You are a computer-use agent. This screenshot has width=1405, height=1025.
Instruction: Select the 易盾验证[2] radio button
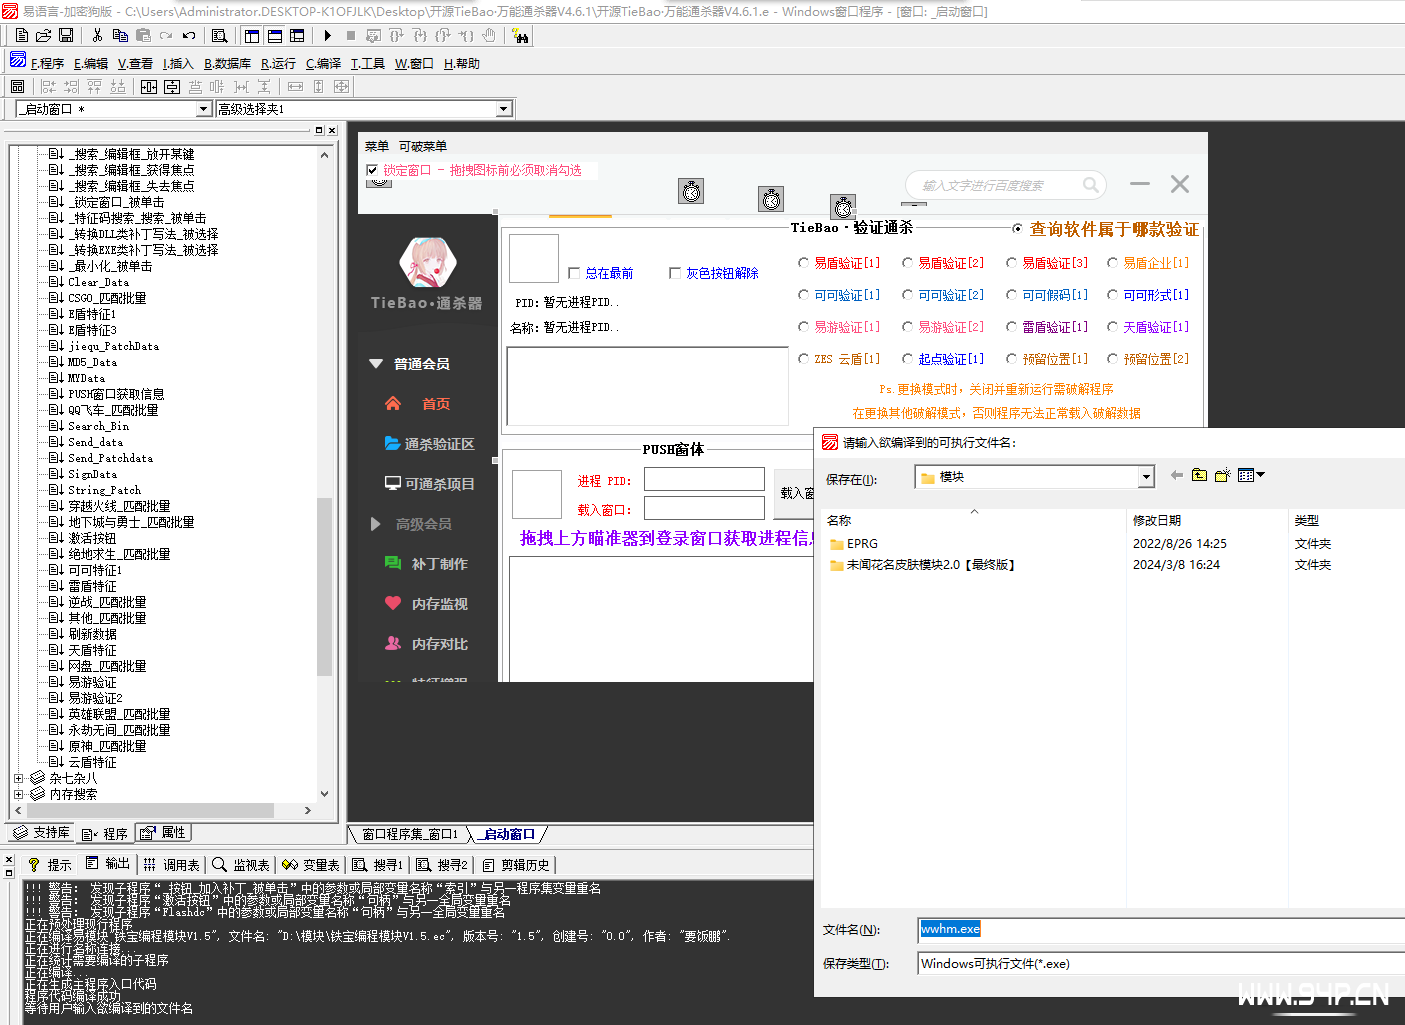point(908,263)
